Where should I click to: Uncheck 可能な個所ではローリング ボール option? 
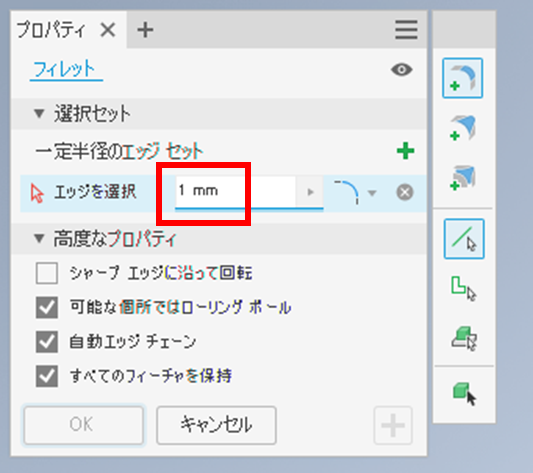coord(47,307)
